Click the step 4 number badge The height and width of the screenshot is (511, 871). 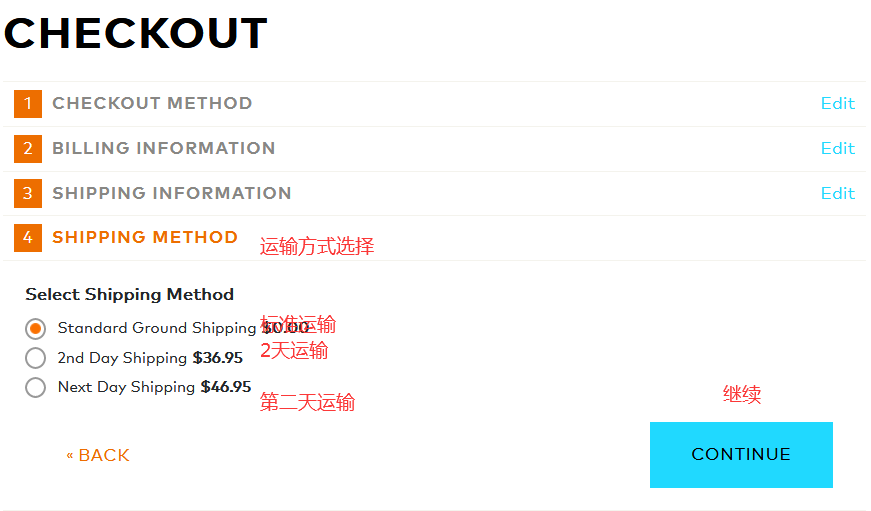click(x=28, y=238)
